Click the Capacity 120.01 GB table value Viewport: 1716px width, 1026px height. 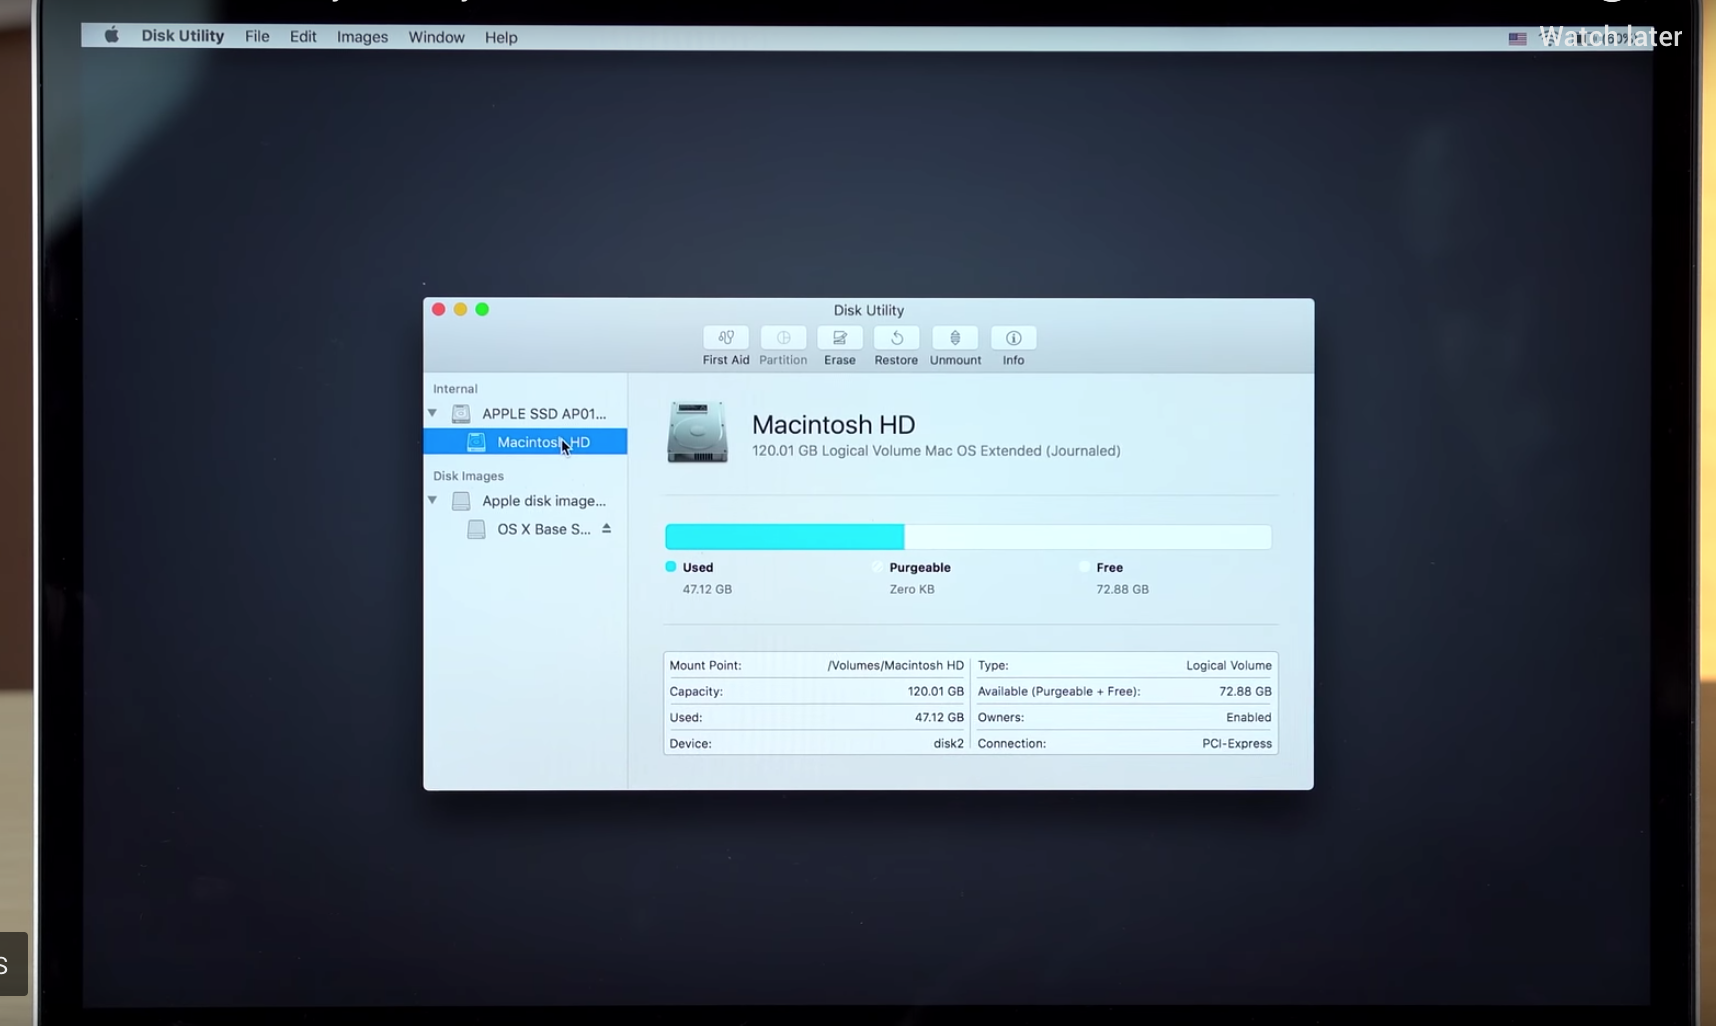(936, 691)
